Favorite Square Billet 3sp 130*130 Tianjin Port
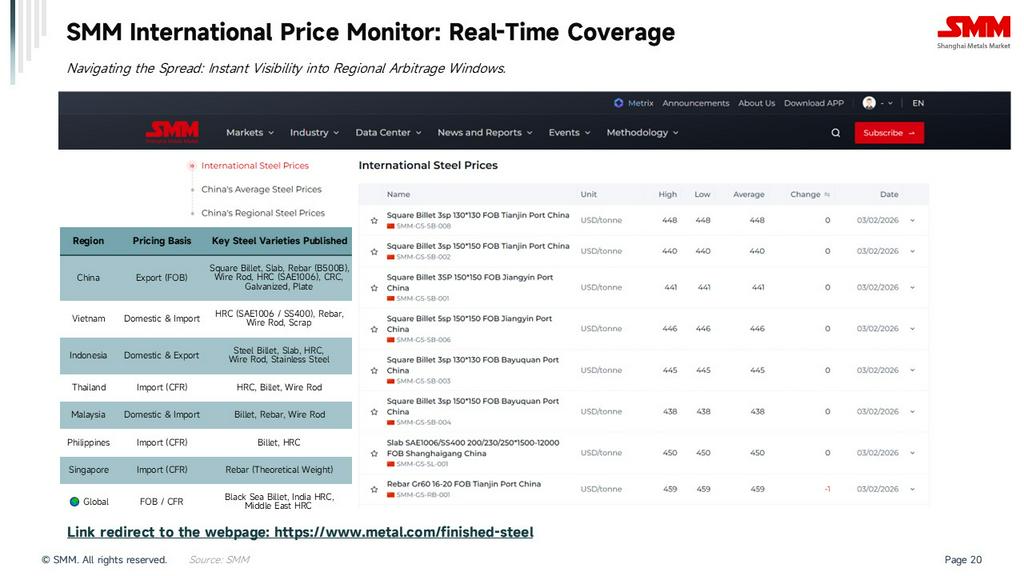Image resolution: width=1024 pixels, height=576 pixels. click(x=374, y=220)
